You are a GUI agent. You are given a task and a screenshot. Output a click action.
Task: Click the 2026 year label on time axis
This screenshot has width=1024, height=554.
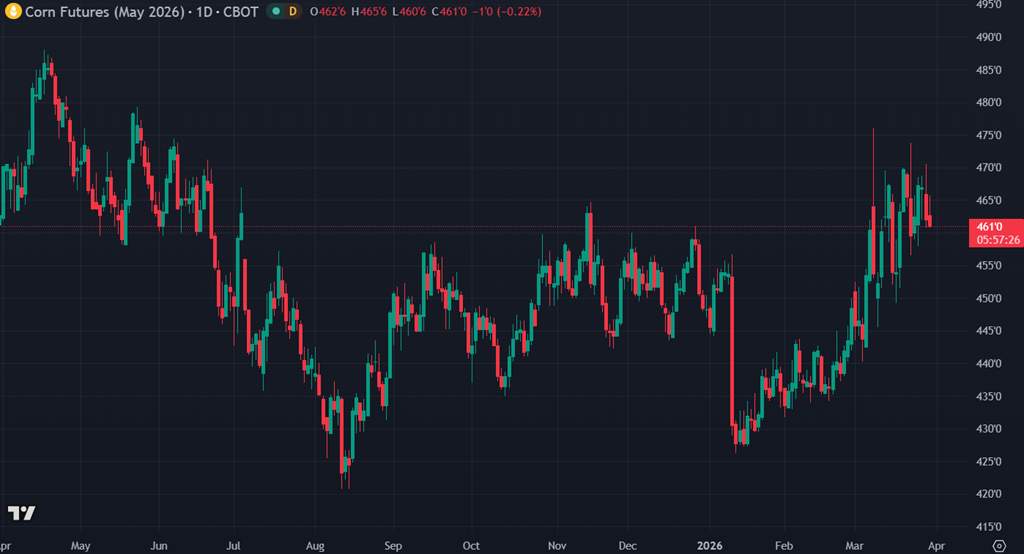point(708,546)
